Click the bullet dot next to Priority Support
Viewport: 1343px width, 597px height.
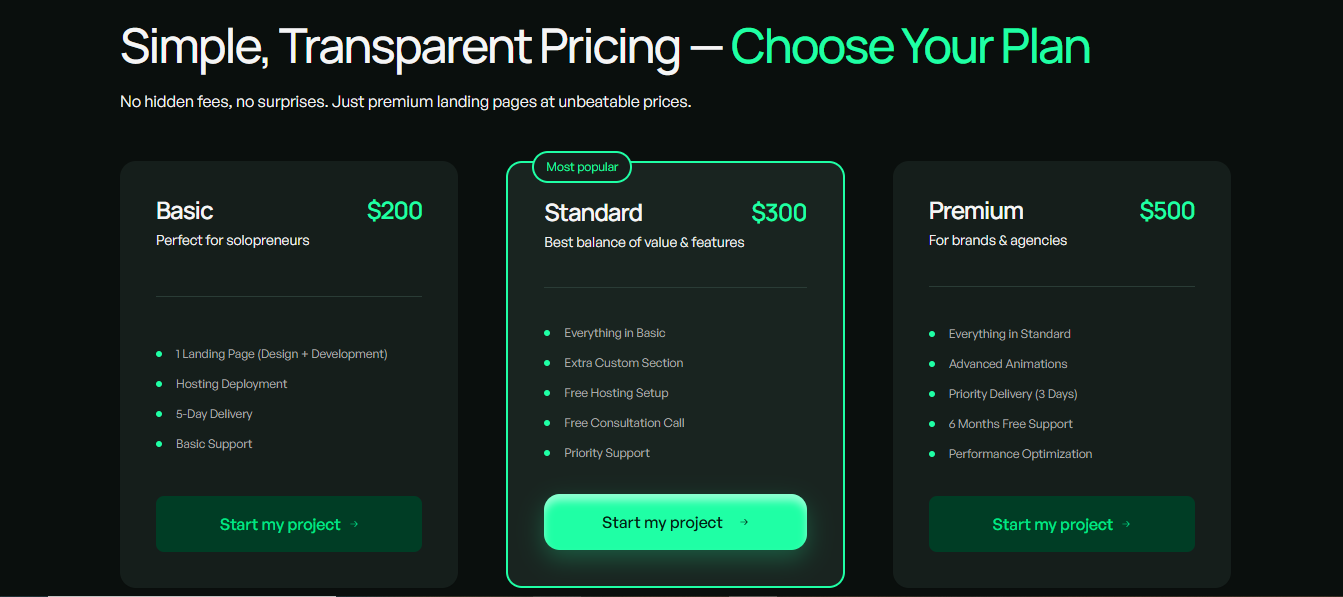547,453
